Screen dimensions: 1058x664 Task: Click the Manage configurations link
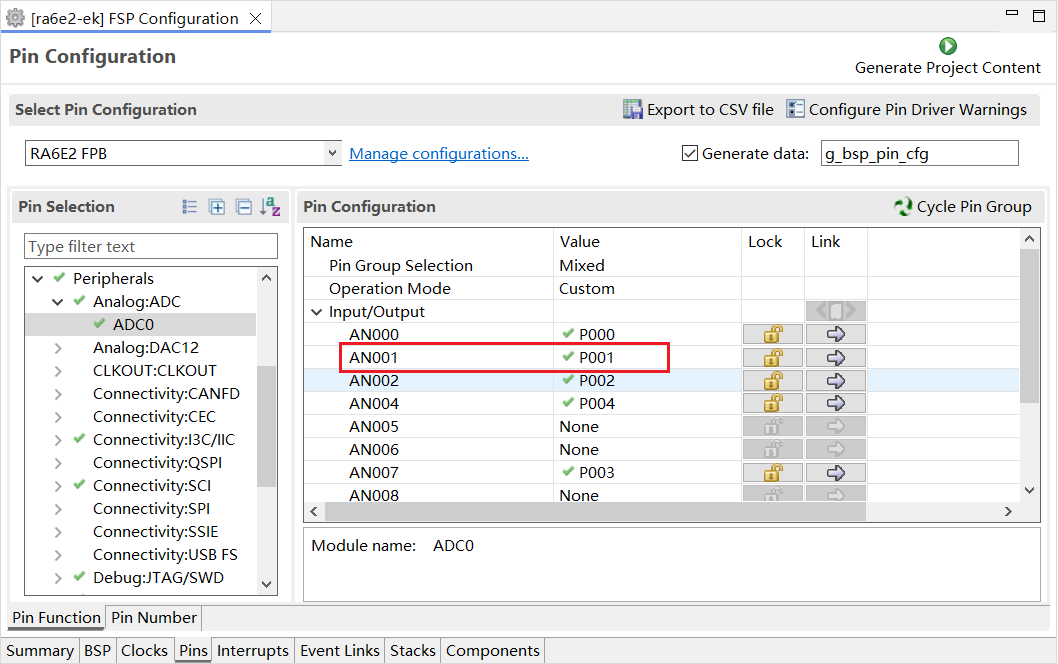[438, 153]
